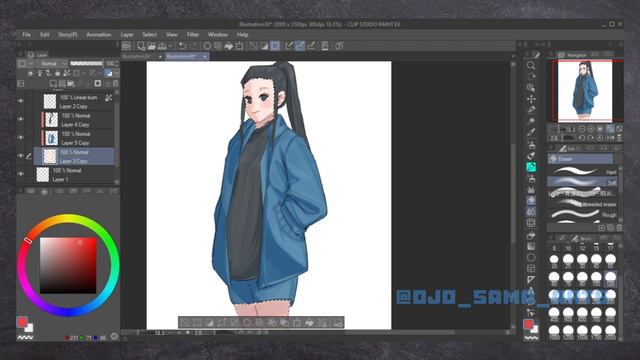The image size is (640, 360).
Task: Select the Text tool A icon
Action: tap(531, 291)
